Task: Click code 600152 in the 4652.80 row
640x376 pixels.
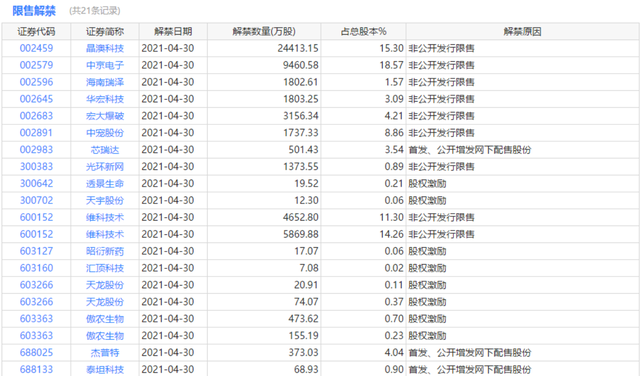Action: [36, 217]
